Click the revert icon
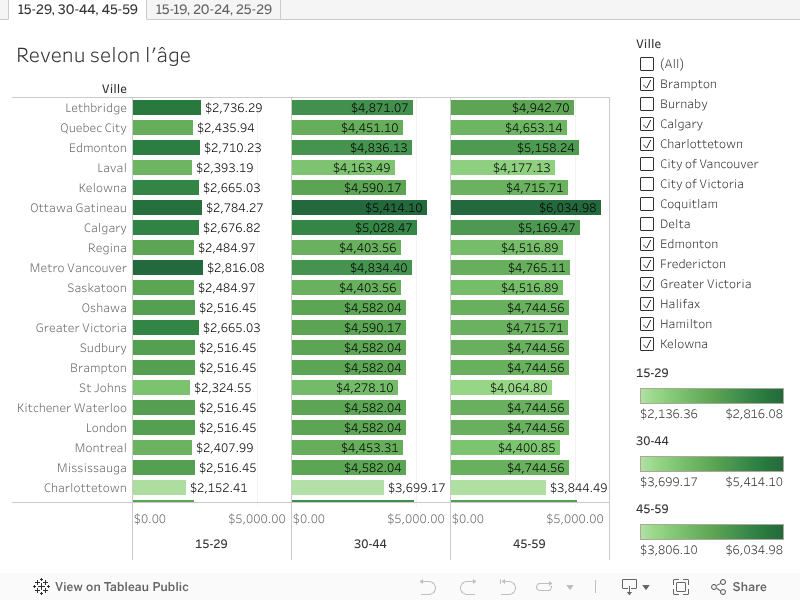Image resolution: width=800 pixels, height=600 pixels. (507, 587)
